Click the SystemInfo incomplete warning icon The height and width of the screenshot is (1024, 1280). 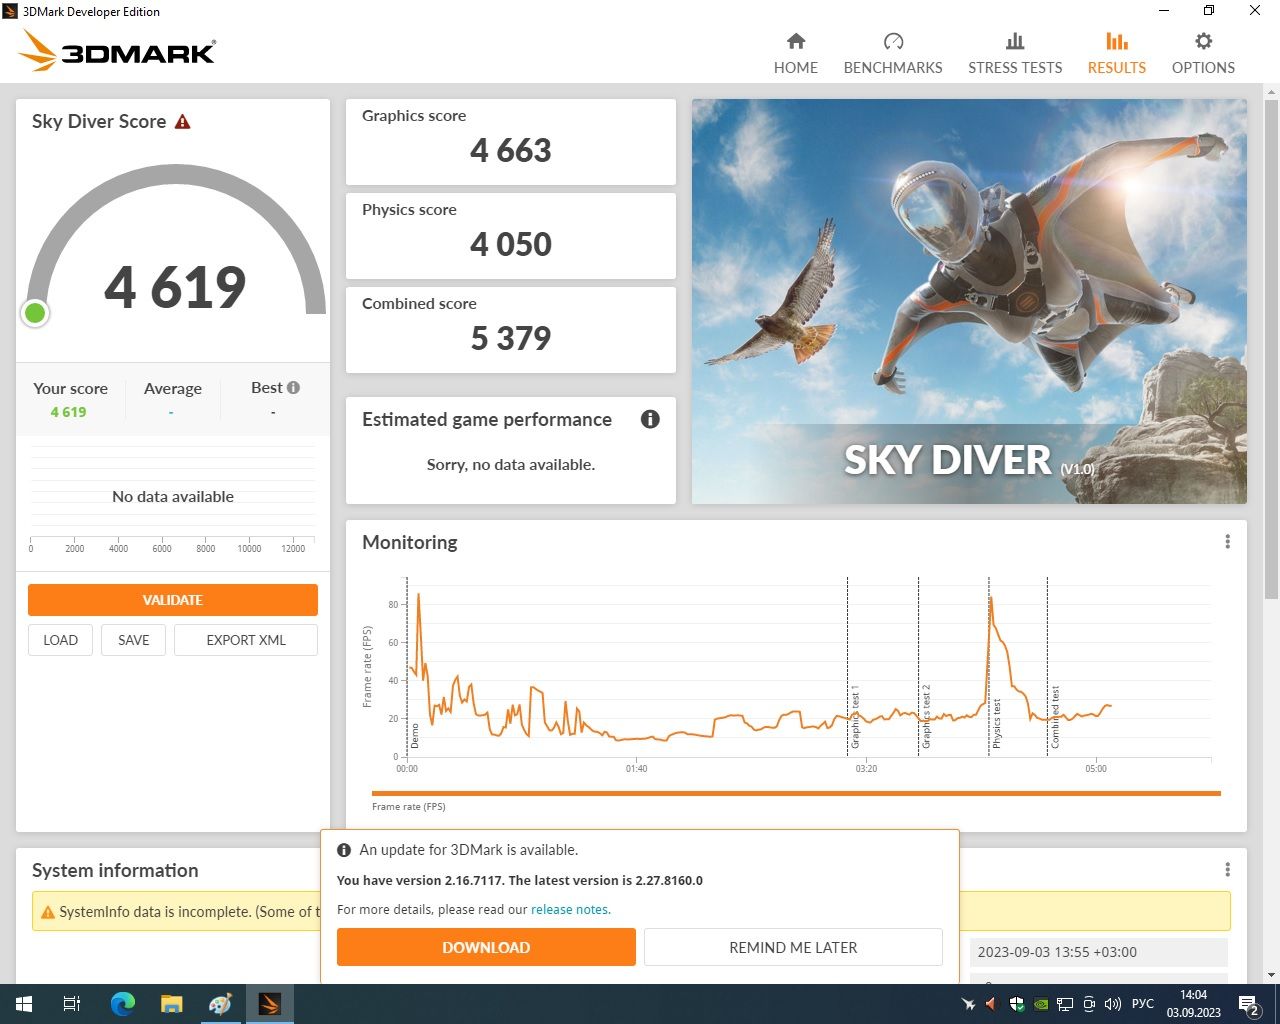pyautogui.click(x=47, y=912)
